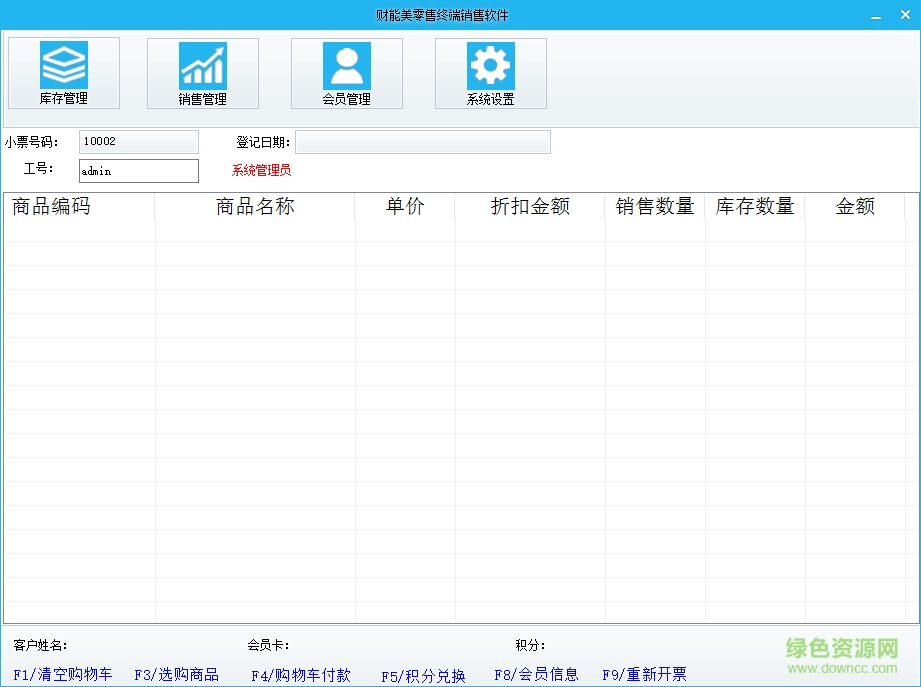This screenshot has height=687, width=921.
Task: Open the 销售管理 sales management module
Action: 202,72
